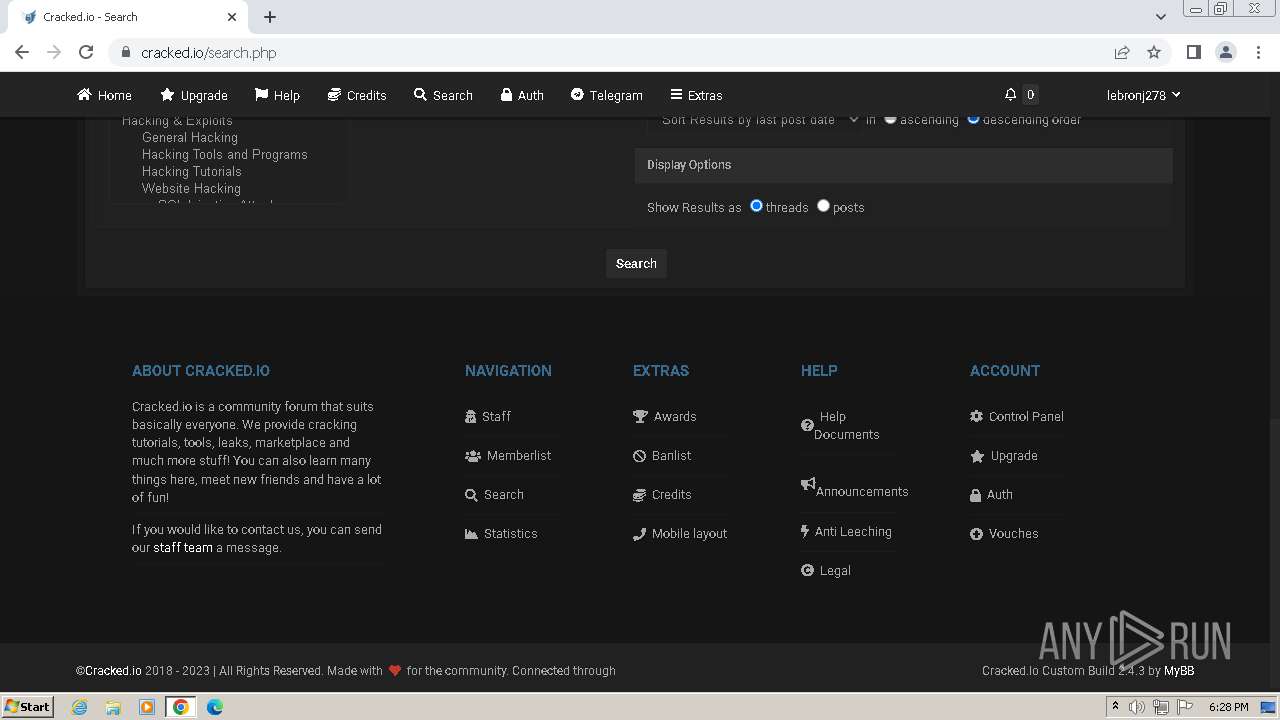Viewport: 1280px width, 720px height.
Task: Click the Cracked.io copyright link
Action: 113,670
